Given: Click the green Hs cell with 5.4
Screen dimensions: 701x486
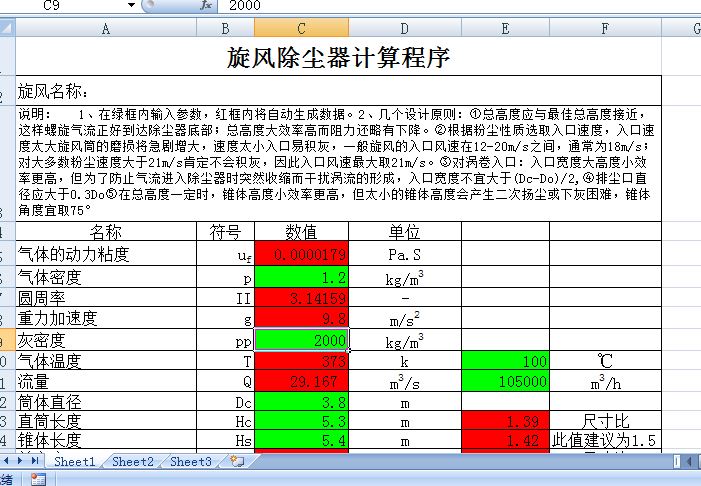Looking at the screenshot, I should [x=301, y=440].
